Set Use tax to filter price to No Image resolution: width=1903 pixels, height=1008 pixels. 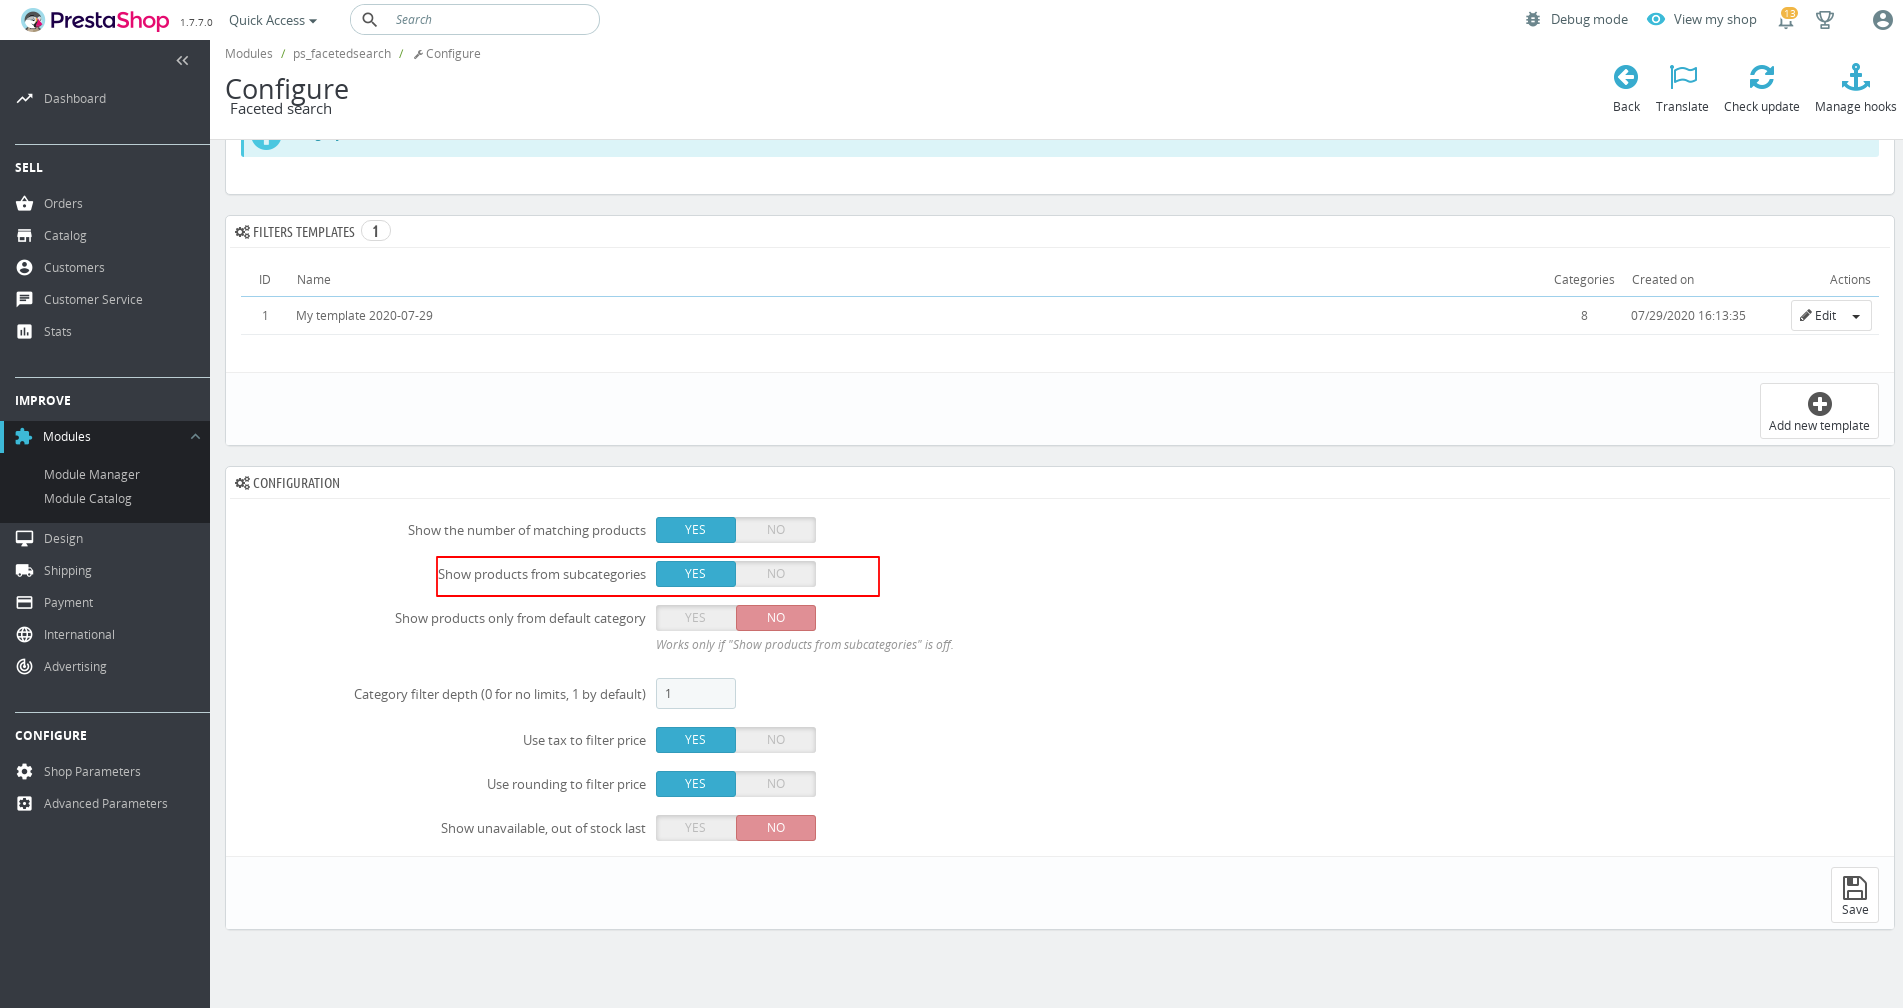click(776, 740)
